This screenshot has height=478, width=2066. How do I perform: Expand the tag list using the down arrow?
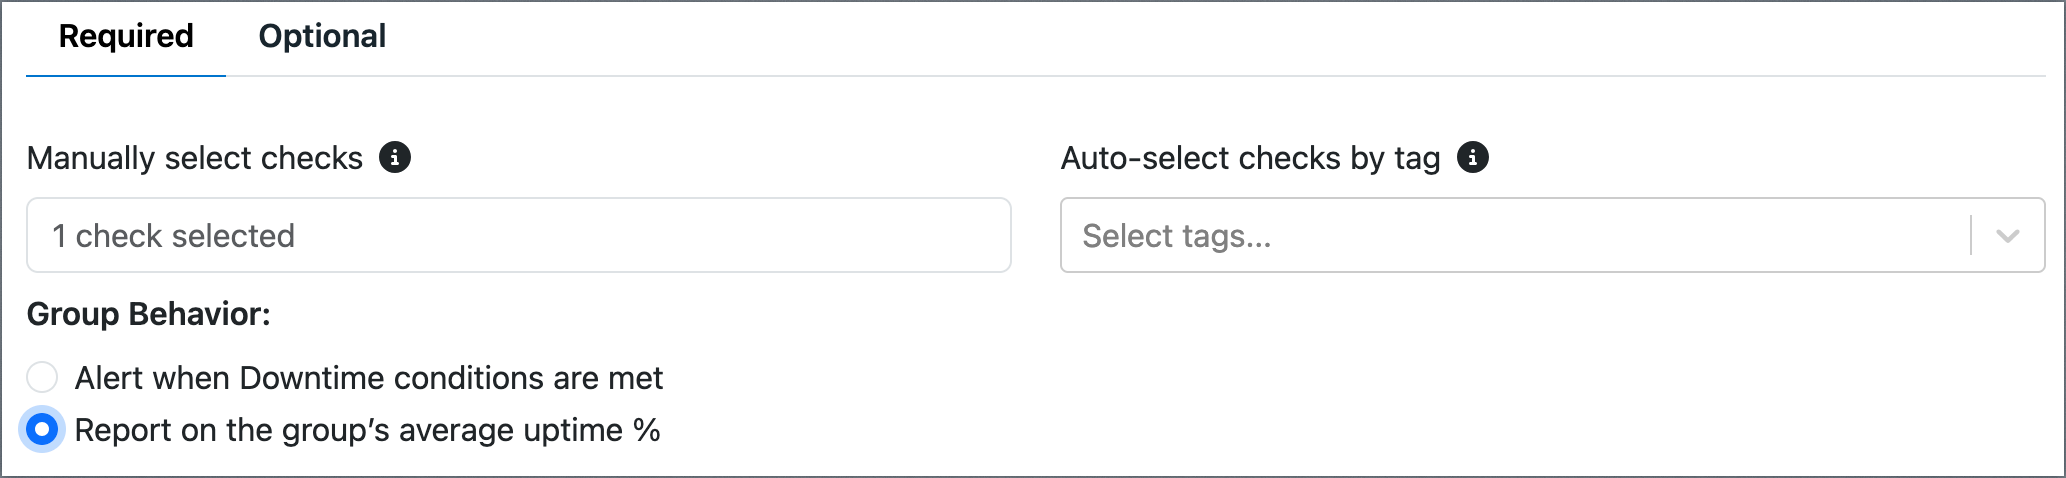click(2008, 236)
